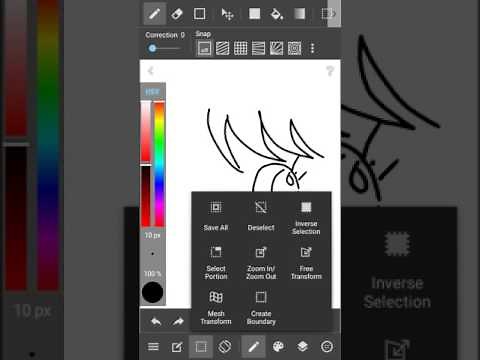This screenshot has height=360, width=480.
Task: Open snap options three-dot menu
Action: (312, 49)
